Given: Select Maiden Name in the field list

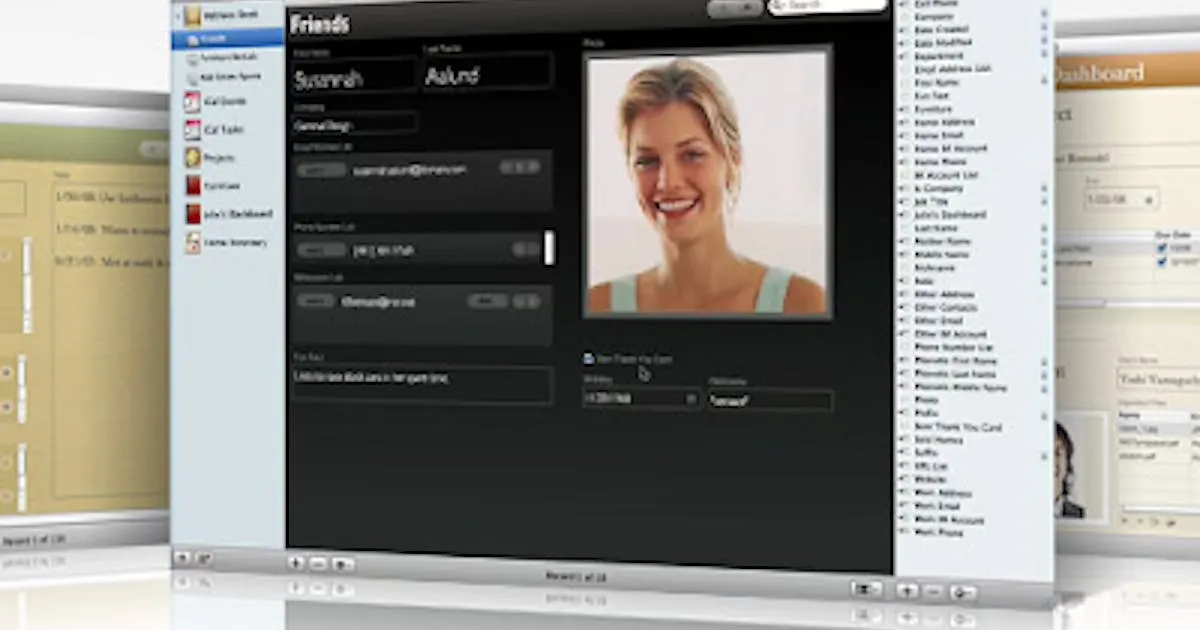Looking at the screenshot, I should click(x=941, y=241).
